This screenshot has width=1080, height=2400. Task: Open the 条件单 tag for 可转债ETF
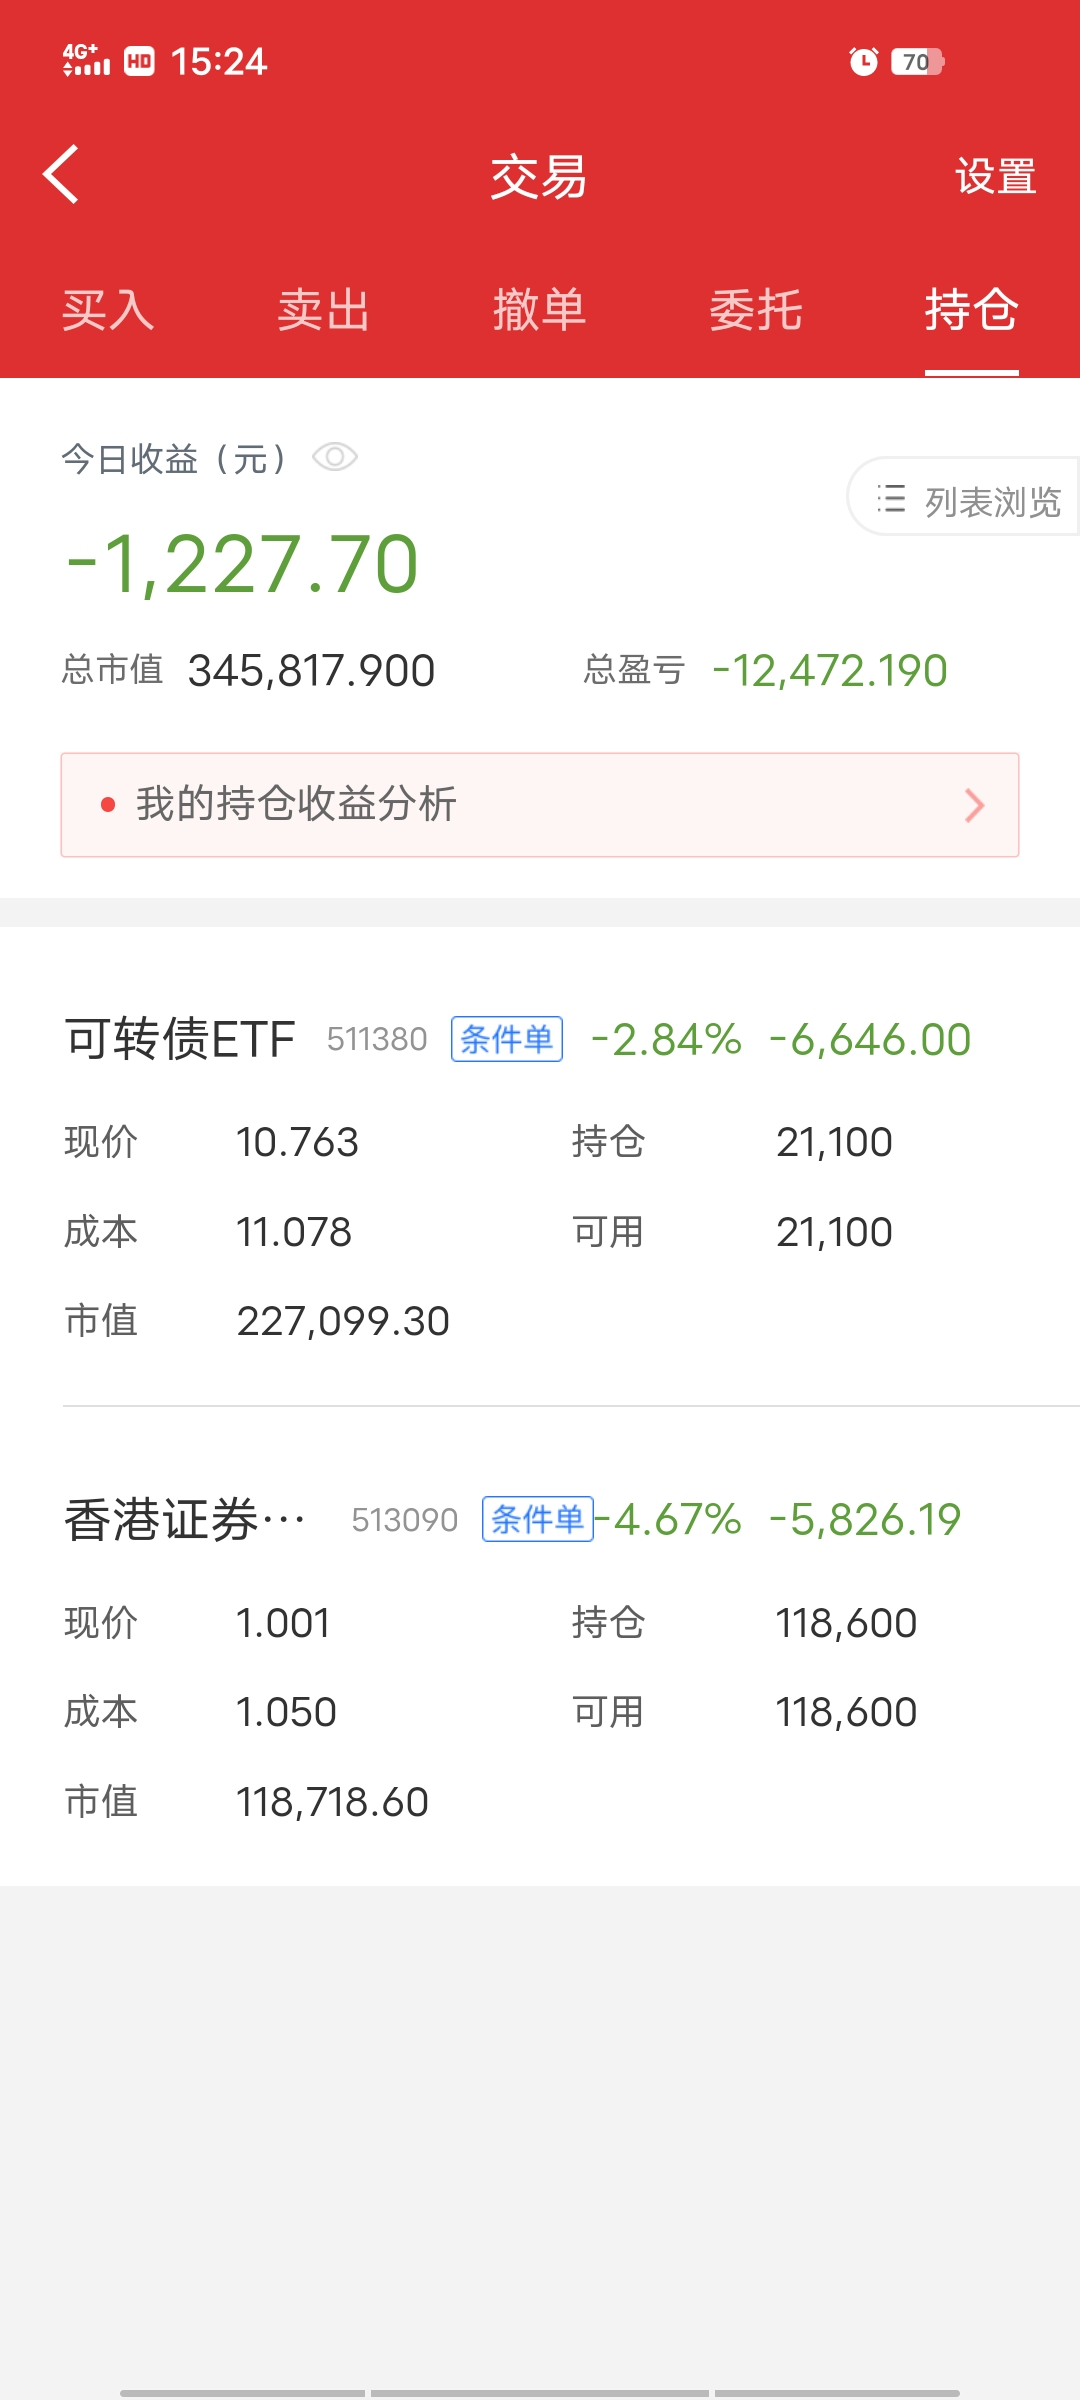(x=507, y=1039)
